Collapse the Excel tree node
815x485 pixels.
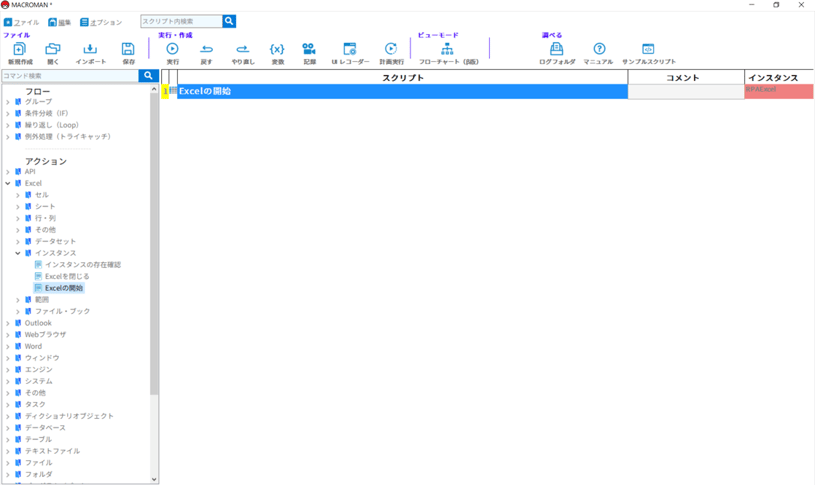coord(8,184)
